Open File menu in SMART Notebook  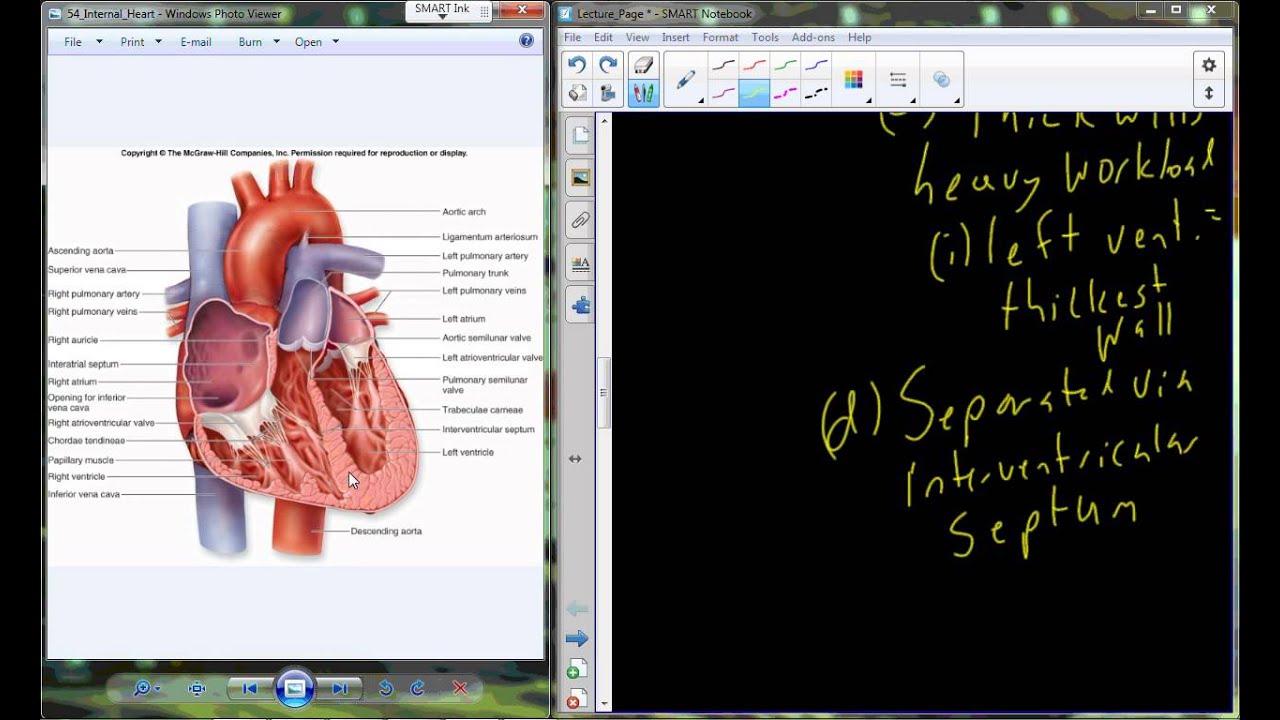click(573, 37)
